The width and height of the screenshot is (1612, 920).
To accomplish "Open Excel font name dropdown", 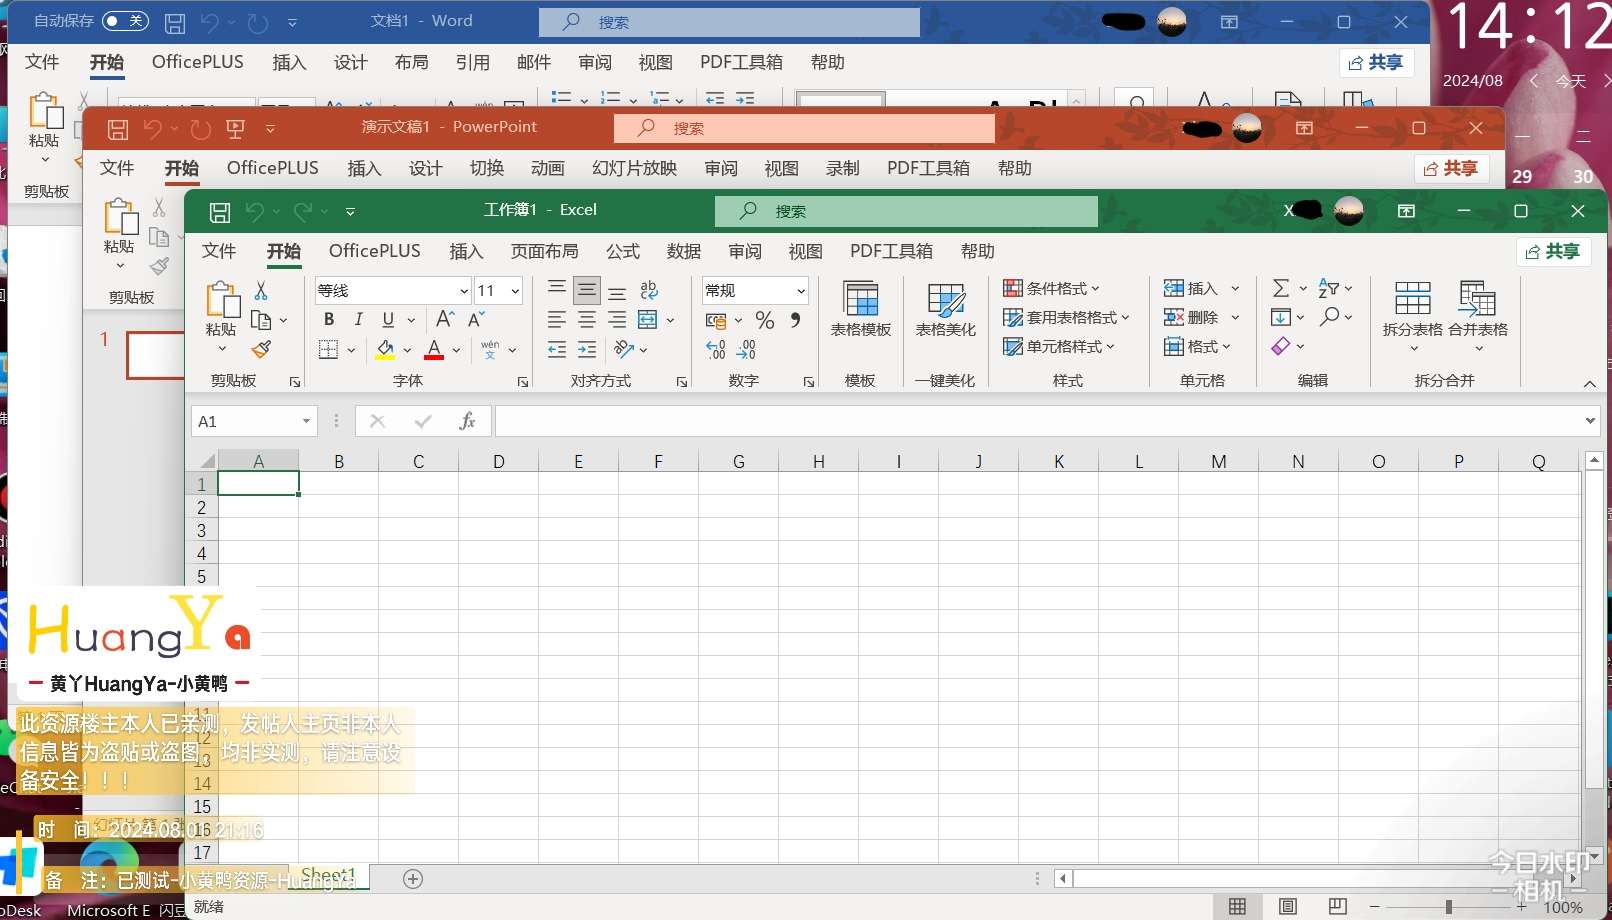I will [464, 291].
